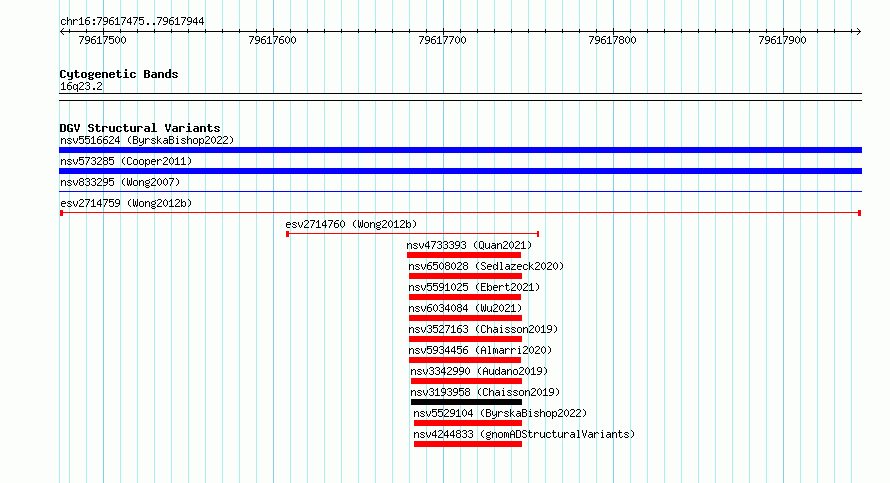Open variant nsv5934456 (Almarri2020) label
Screen dimensions: 890x483
[x=480, y=350]
